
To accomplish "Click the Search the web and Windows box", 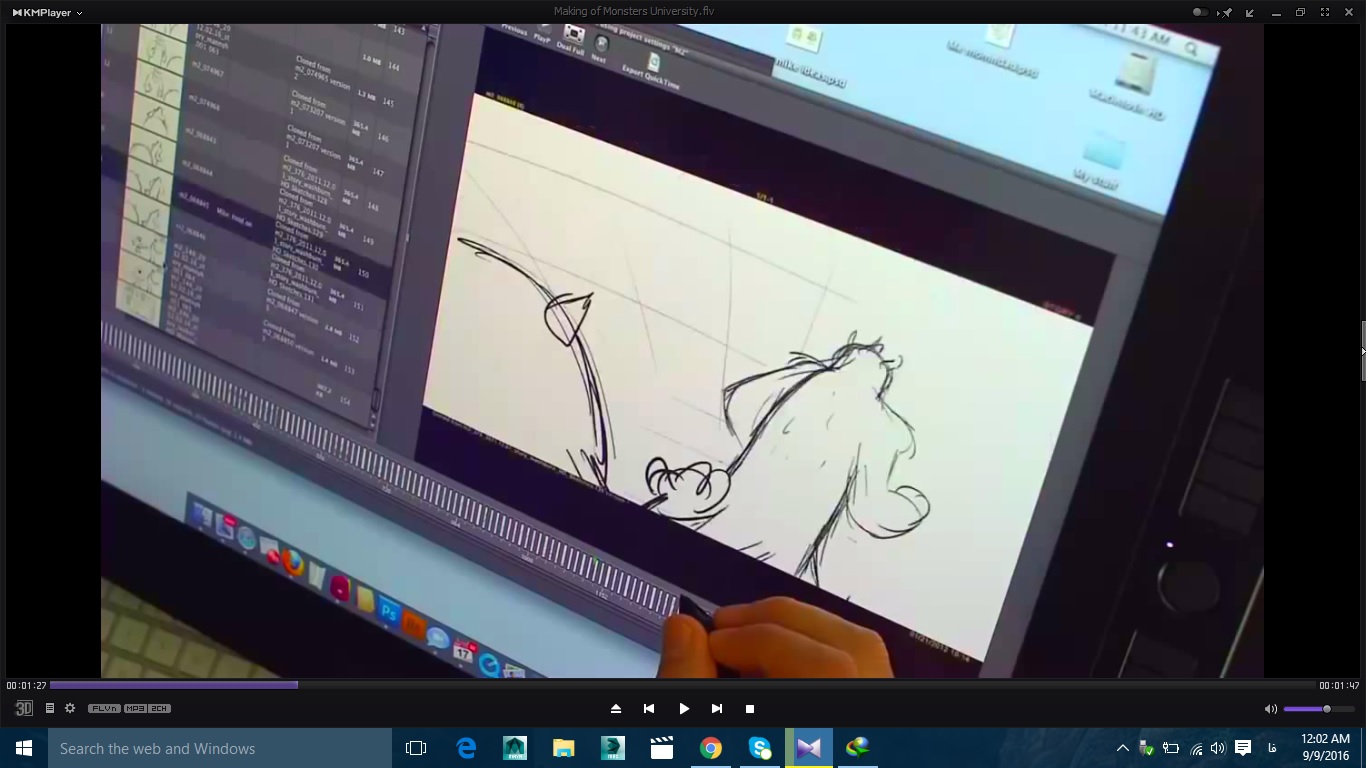I will (220, 748).
